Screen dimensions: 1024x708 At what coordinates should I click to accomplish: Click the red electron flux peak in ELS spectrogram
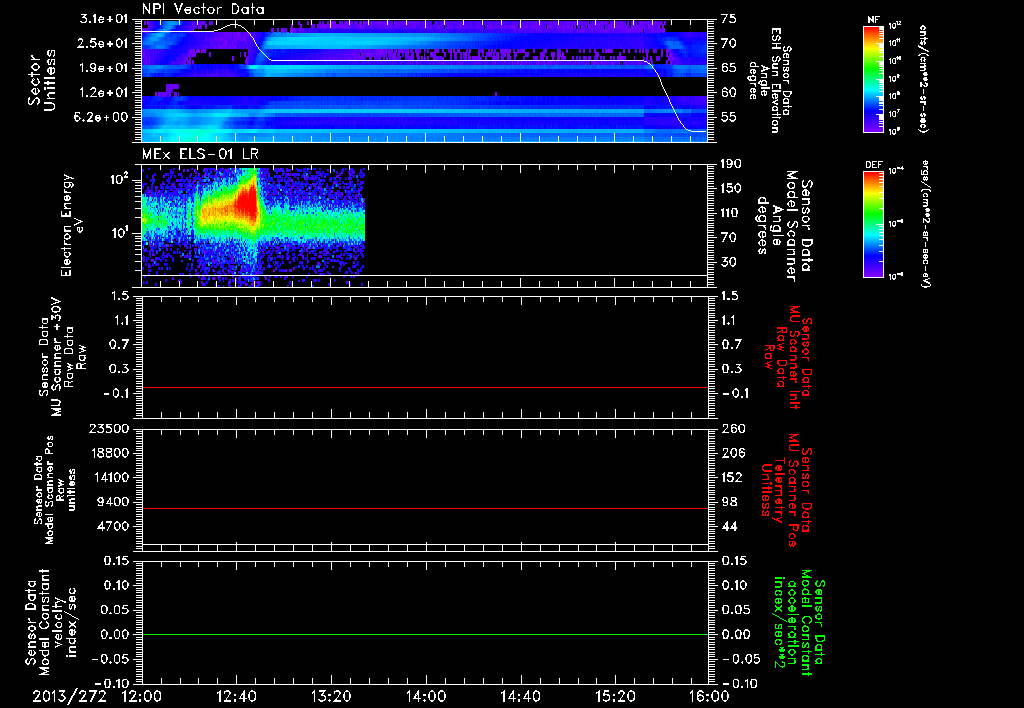click(249, 200)
